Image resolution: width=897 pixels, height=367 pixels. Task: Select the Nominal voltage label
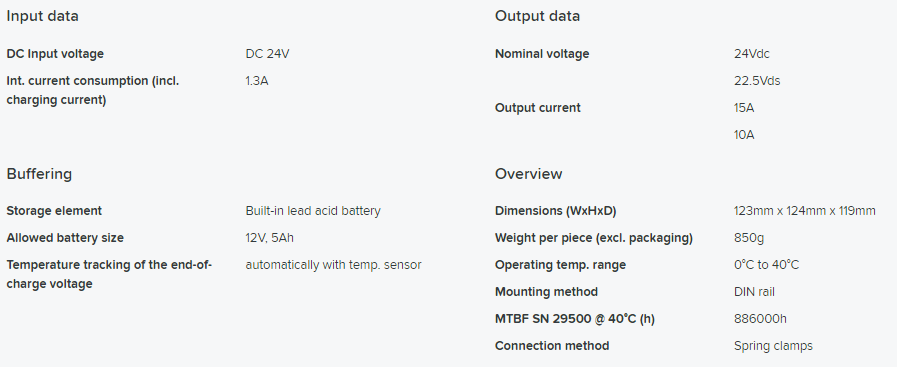[542, 54]
